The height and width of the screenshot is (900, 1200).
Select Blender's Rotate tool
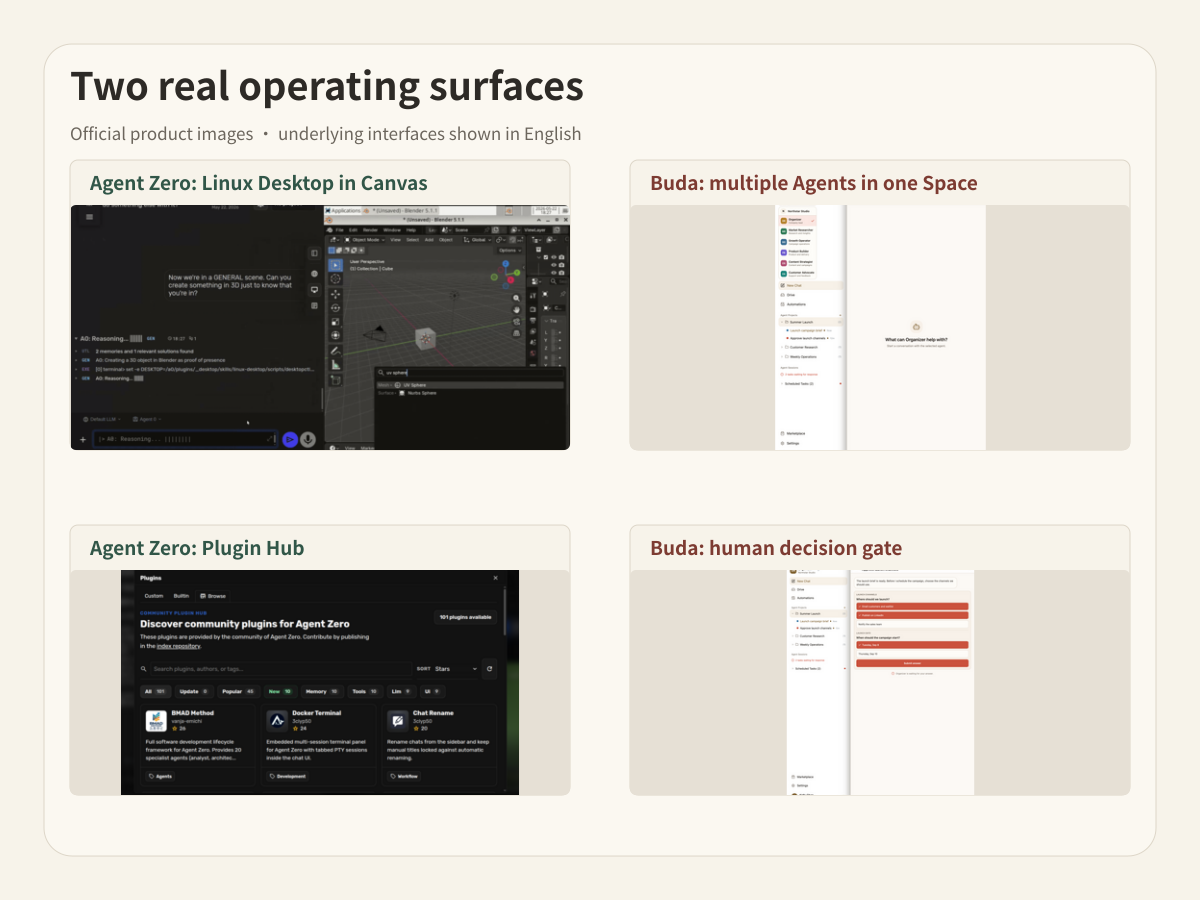[335, 308]
